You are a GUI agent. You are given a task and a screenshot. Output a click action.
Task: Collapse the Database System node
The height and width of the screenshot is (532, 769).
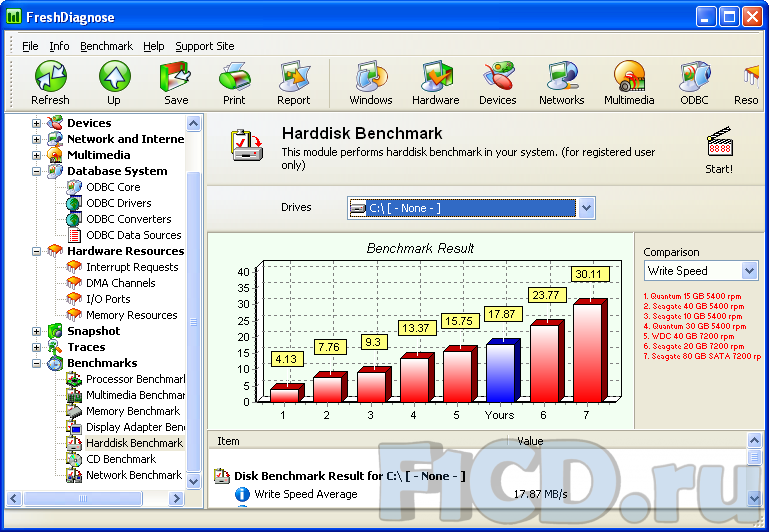[x=36, y=171]
